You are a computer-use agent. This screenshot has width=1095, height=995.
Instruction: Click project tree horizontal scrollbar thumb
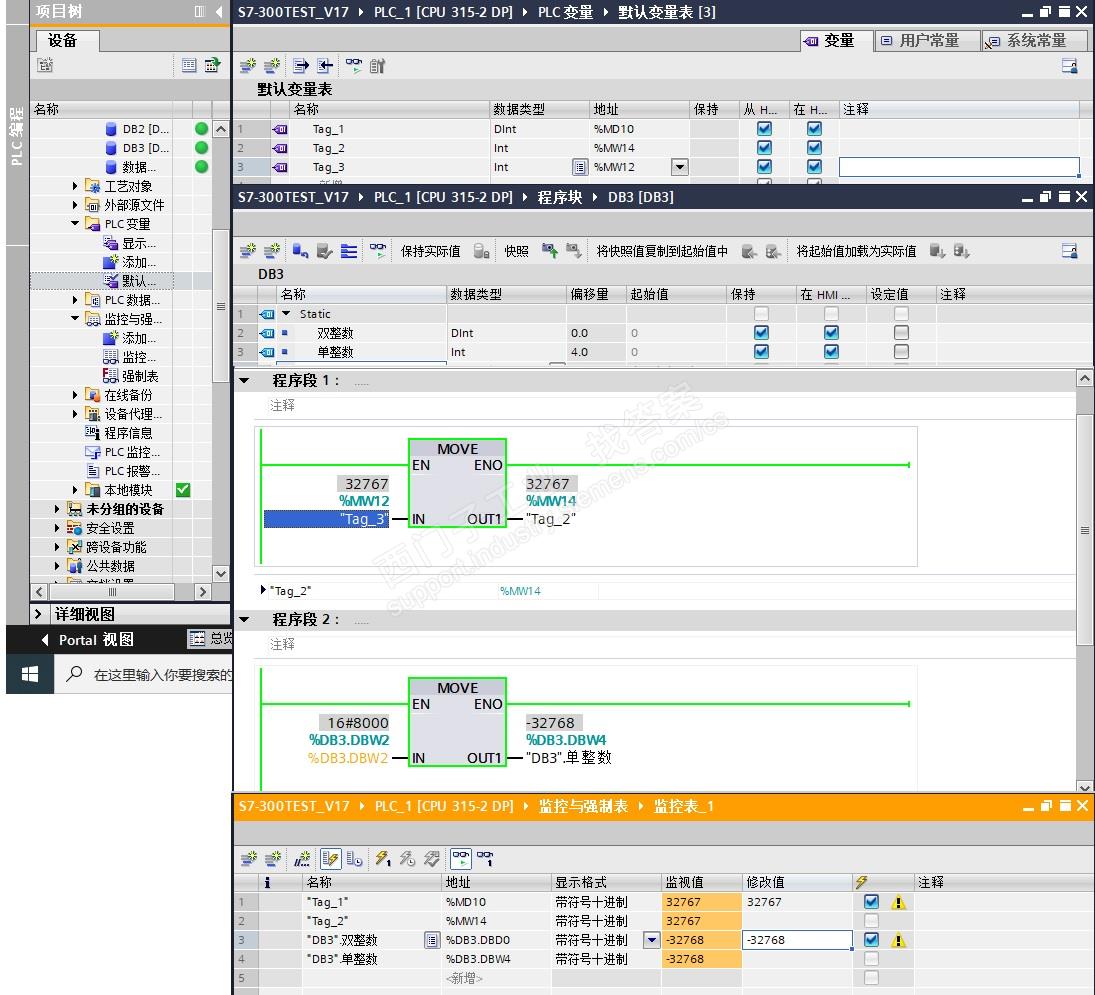[112, 592]
